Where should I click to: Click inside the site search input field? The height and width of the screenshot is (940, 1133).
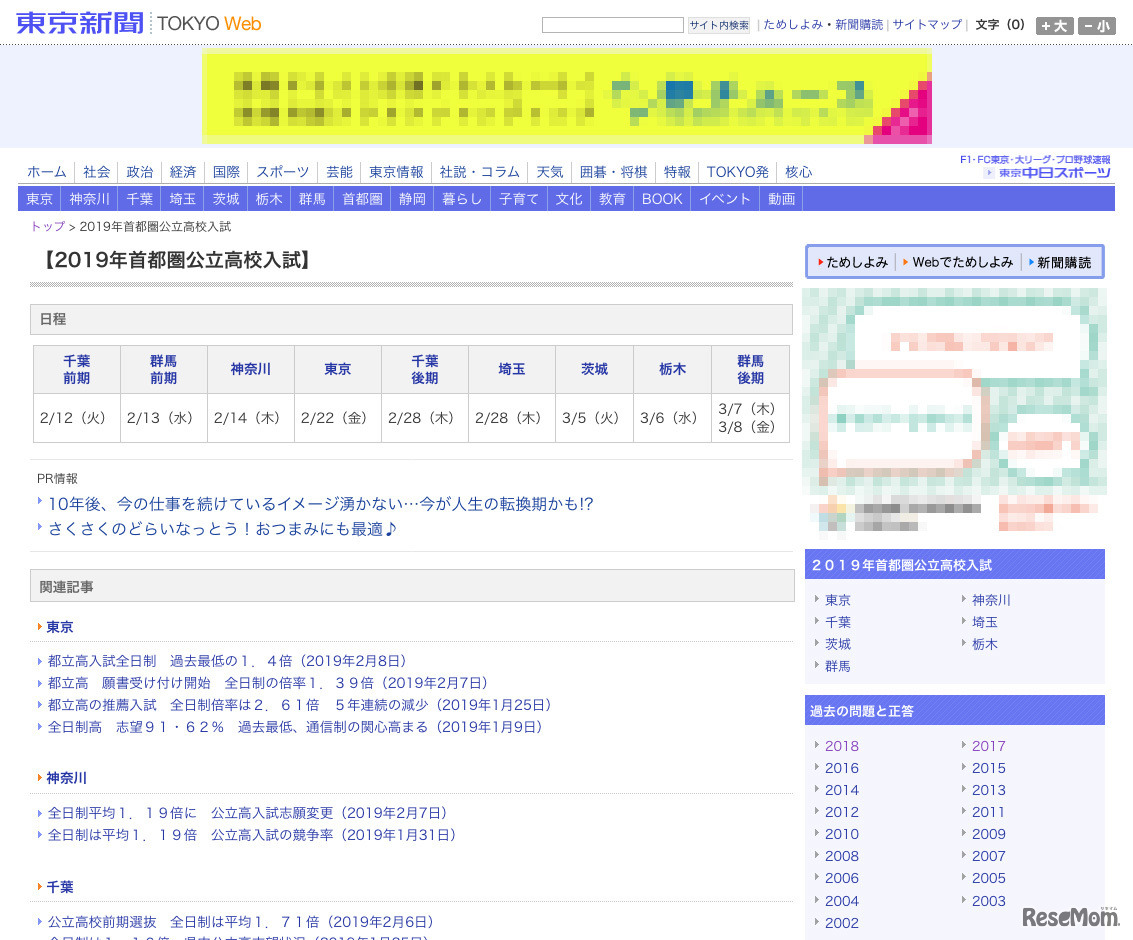coord(612,24)
